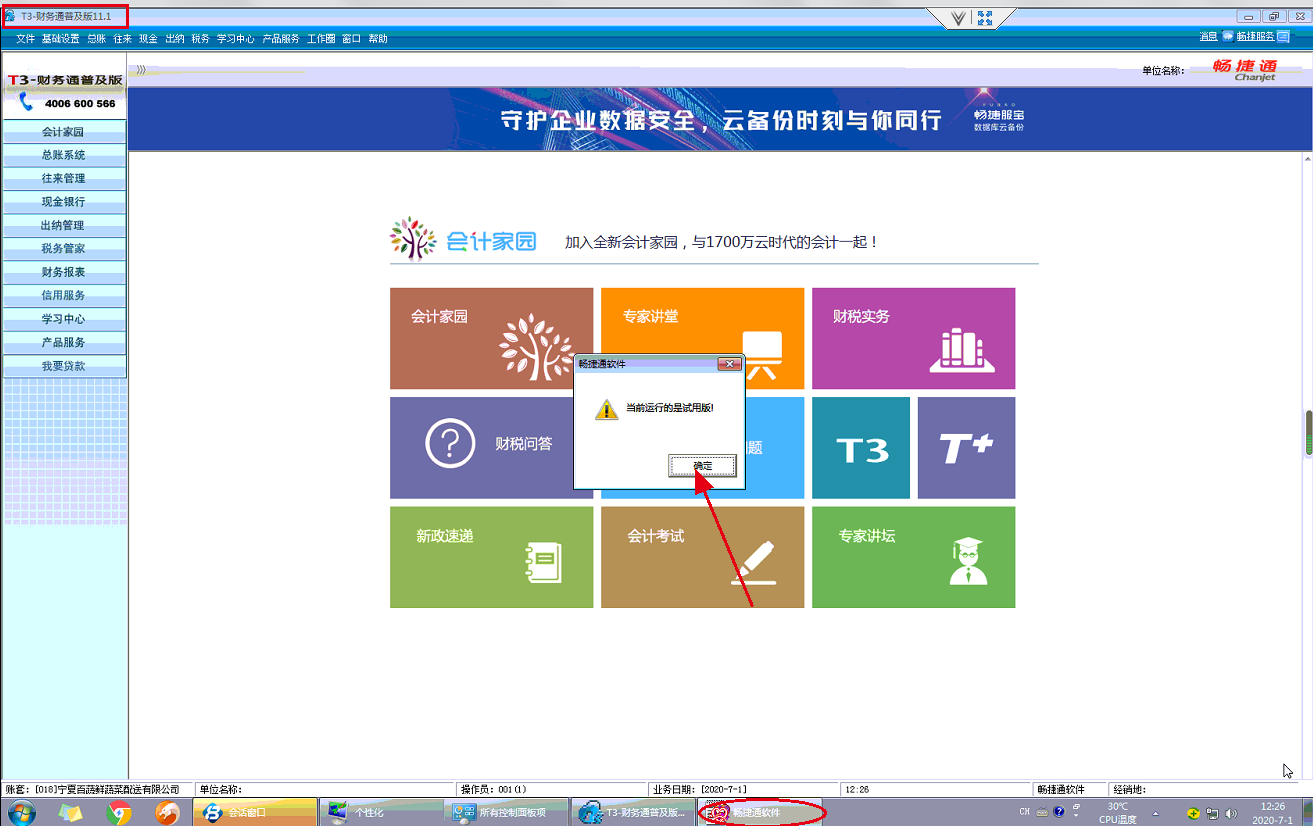The image size is (1313, 826).
Task: Switch to 个性化 taskbar window
Action: (380, 812)
